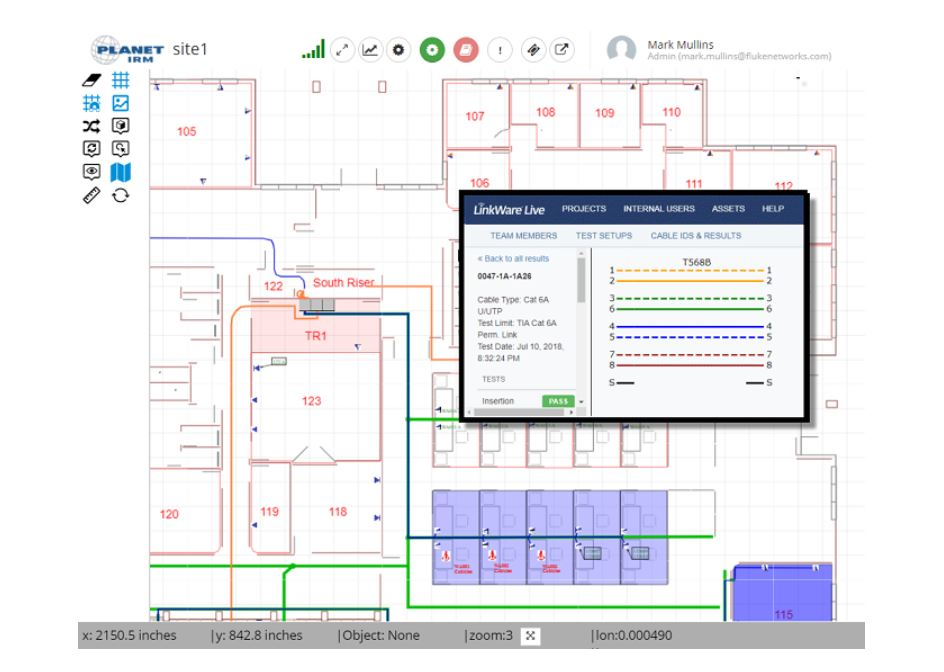This screenshot has height=672, width=944.
Task: Toggle the green gear button in the toolbar
Action: 433,47
